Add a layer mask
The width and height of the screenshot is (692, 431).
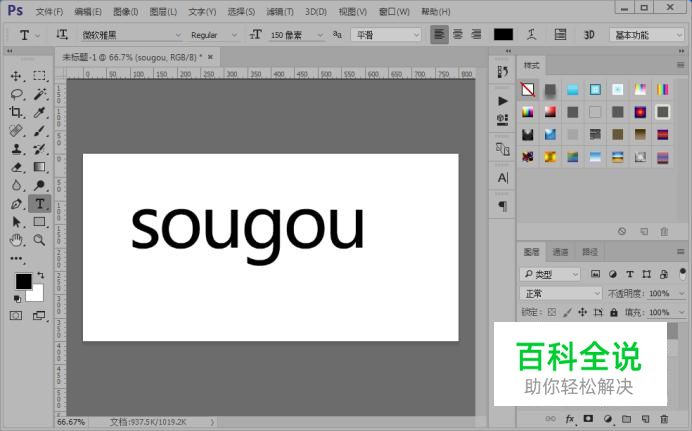[x=588, y=419]
